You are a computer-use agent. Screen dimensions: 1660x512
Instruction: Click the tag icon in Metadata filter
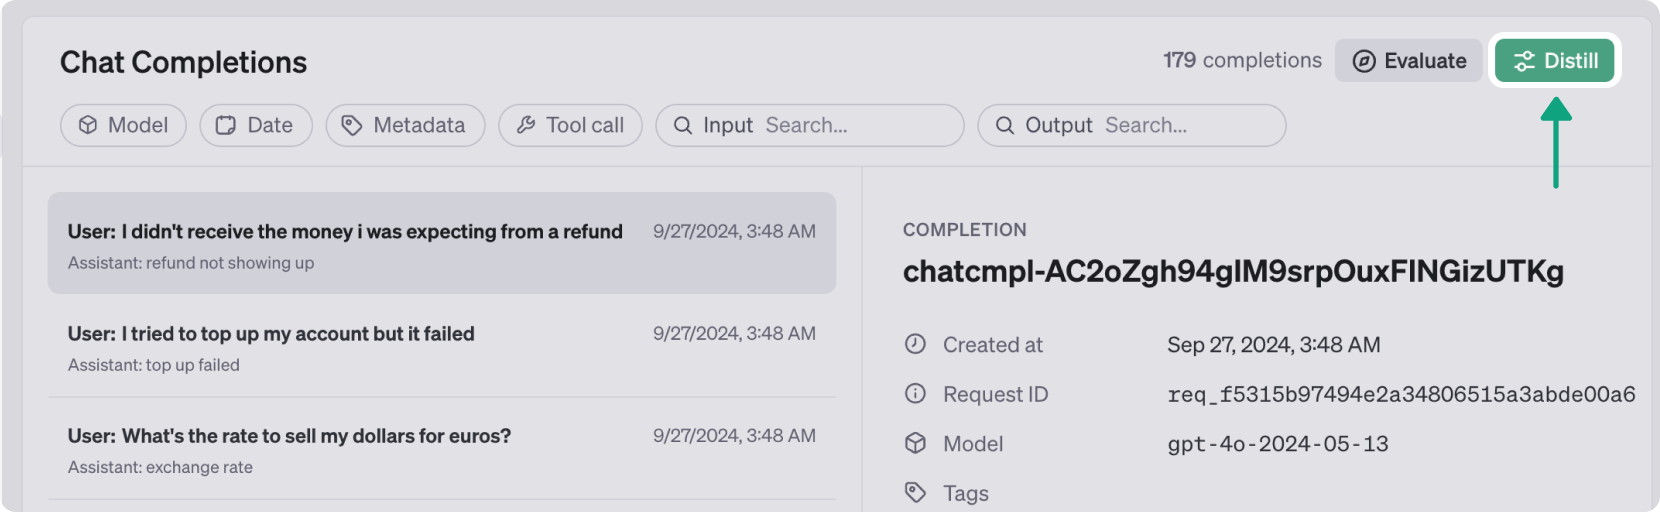tap(351, 125)
